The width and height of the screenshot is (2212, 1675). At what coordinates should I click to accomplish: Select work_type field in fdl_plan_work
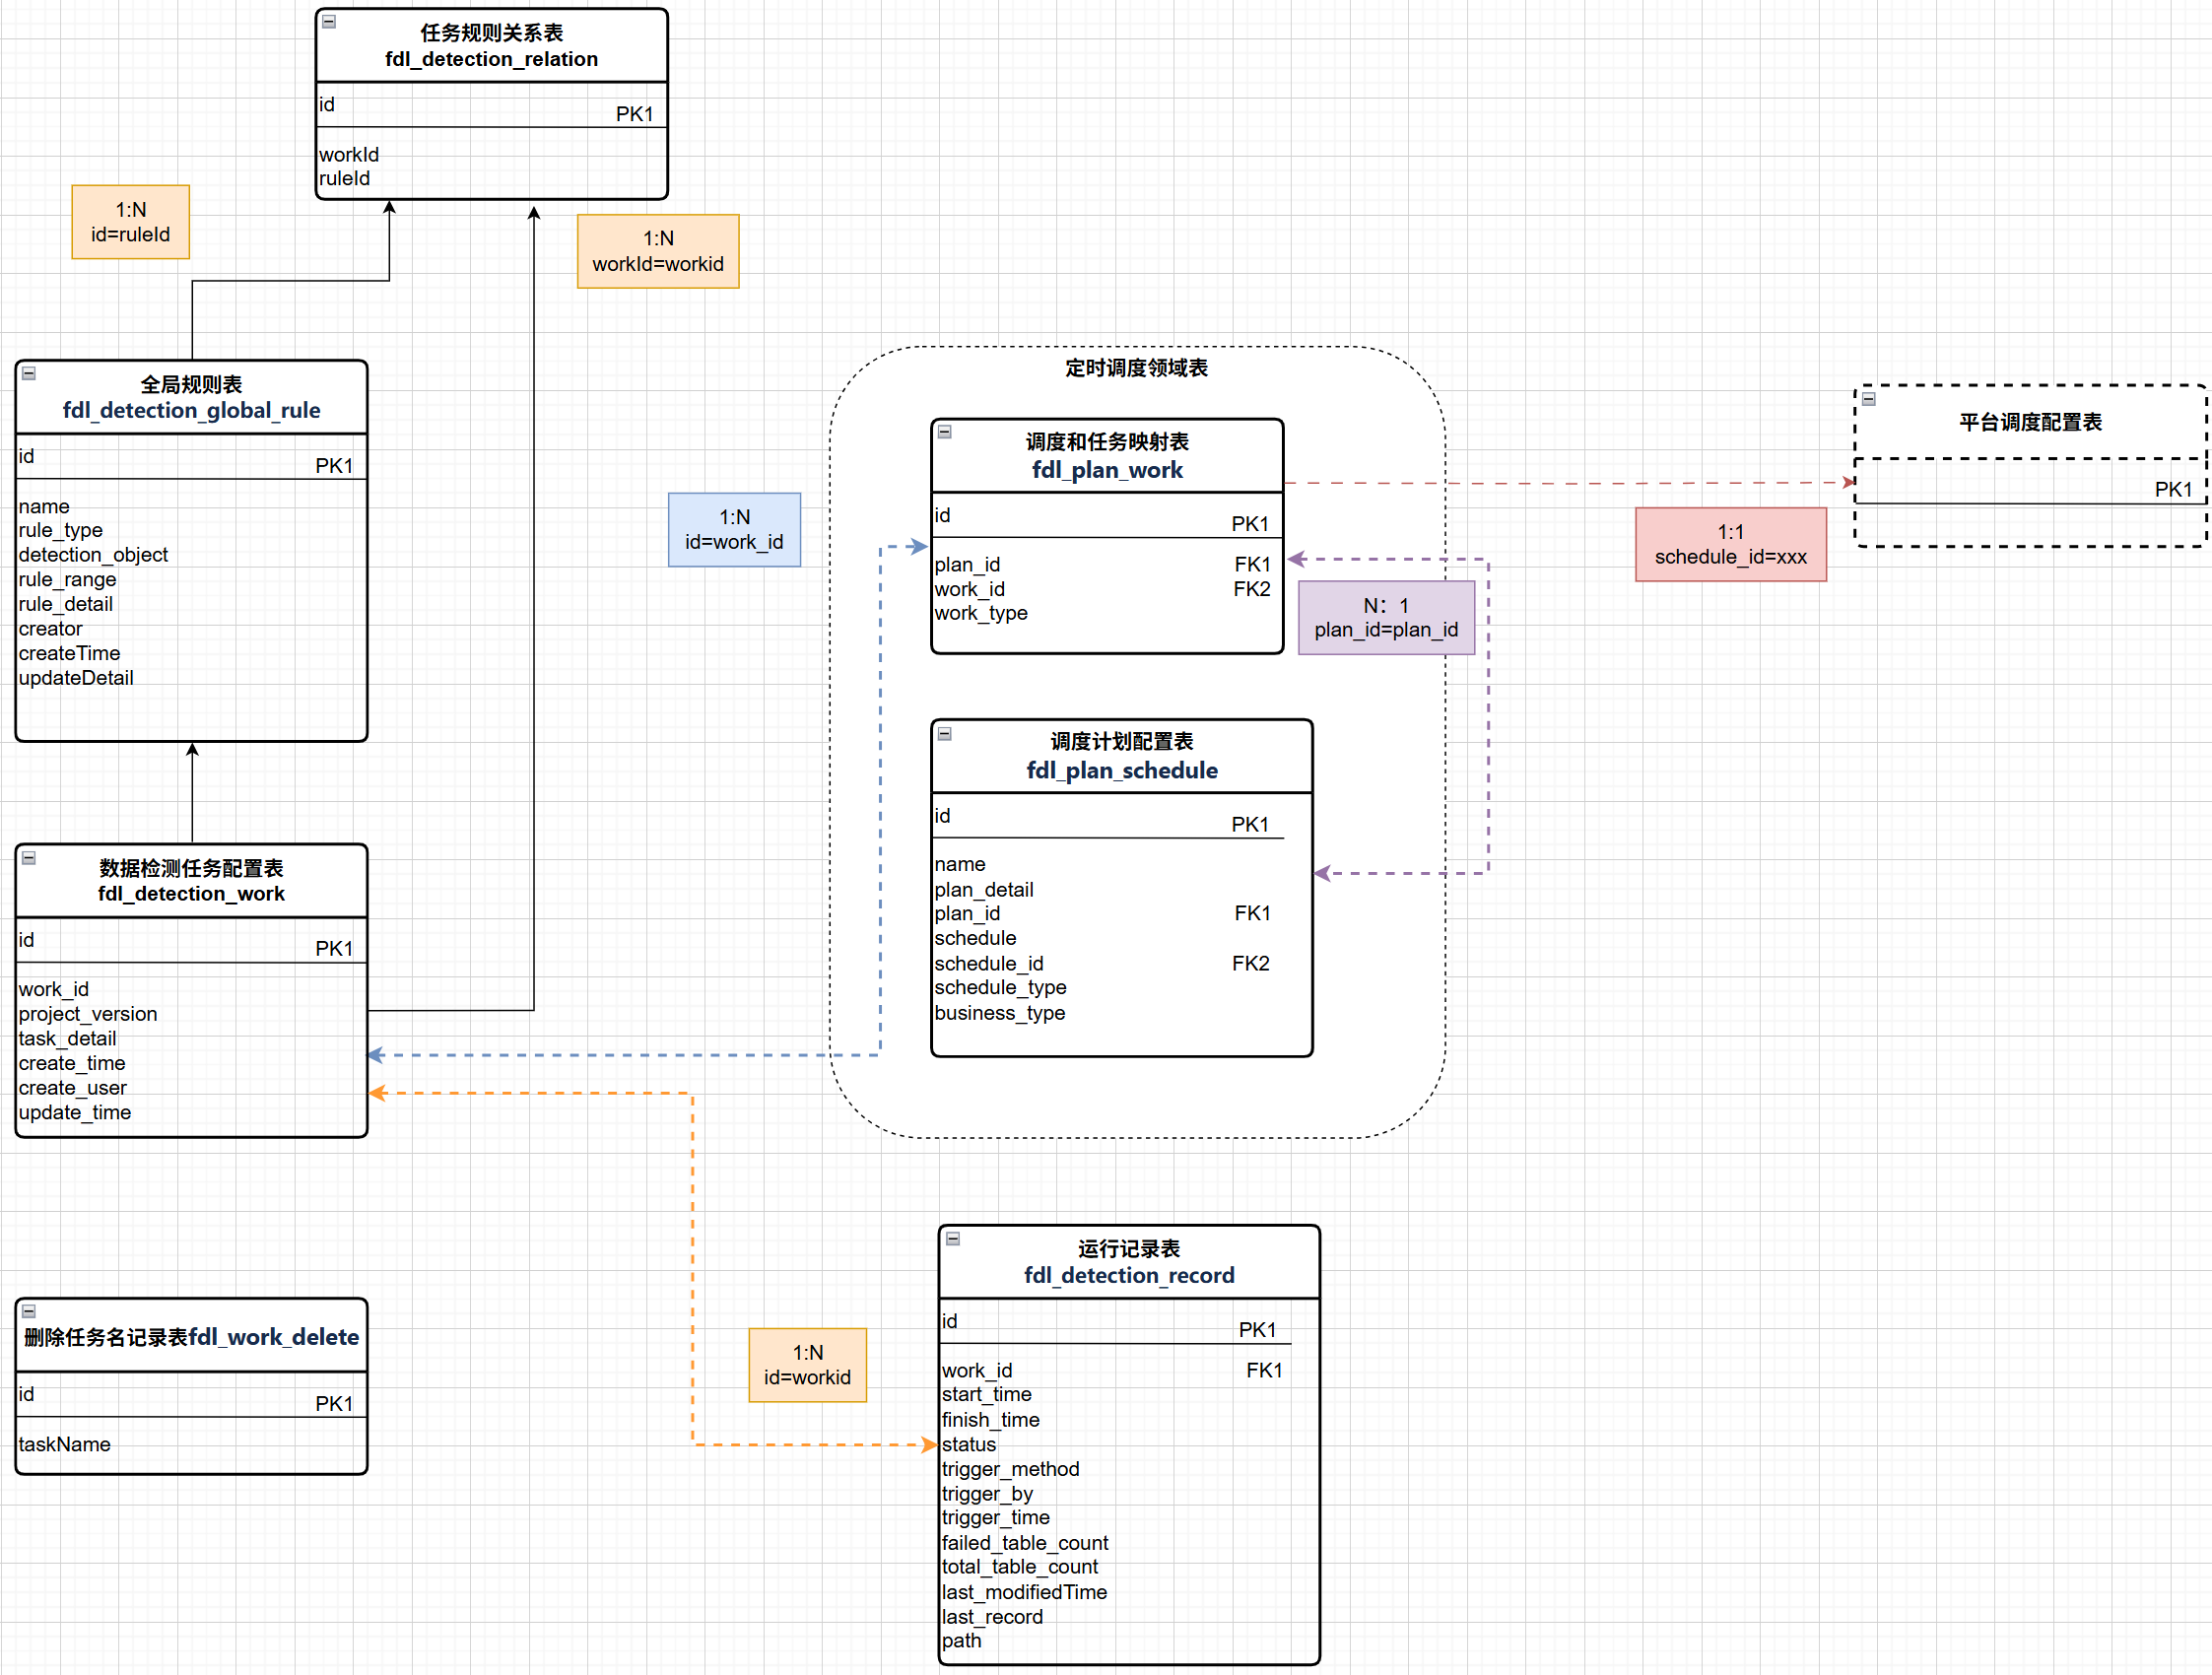click(x=981, y=613)
